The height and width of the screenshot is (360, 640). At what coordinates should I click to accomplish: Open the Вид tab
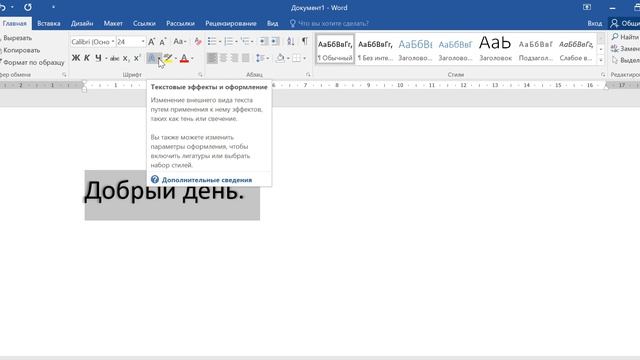273,23
